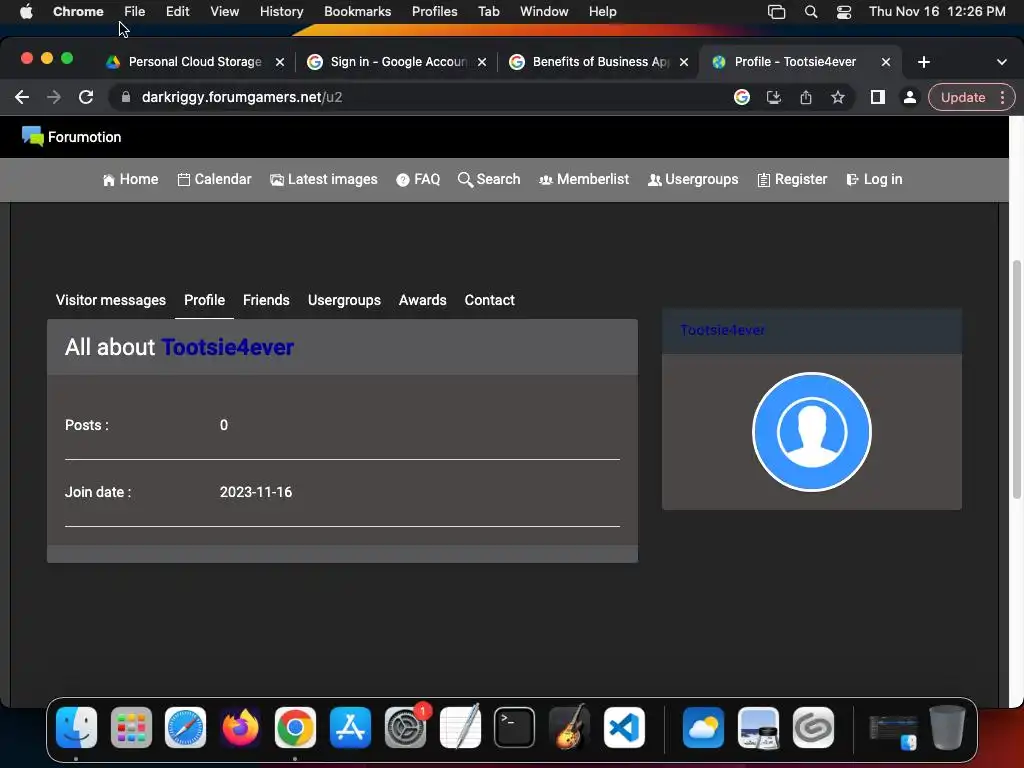The image size is (1024, 768).
Task: Click the Update button in Chrome
Action: coord(963,97)
